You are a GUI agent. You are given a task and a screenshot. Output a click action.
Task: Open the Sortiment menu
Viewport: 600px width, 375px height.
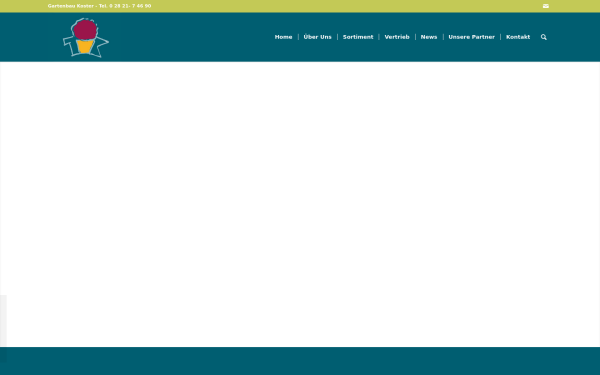358,37
